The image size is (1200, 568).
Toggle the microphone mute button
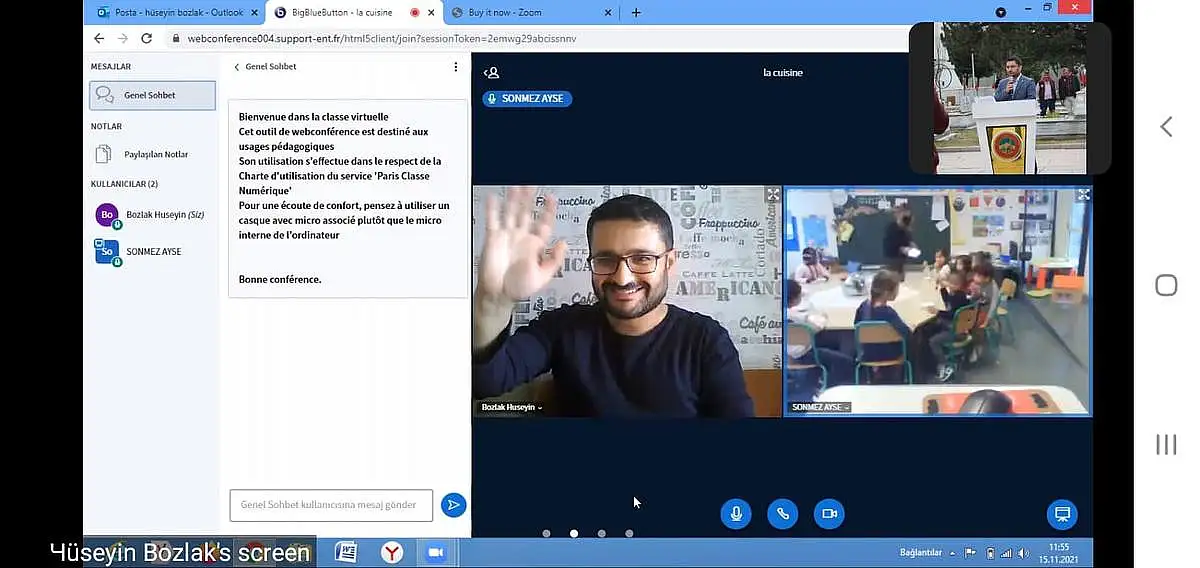[x=736, y=514]
